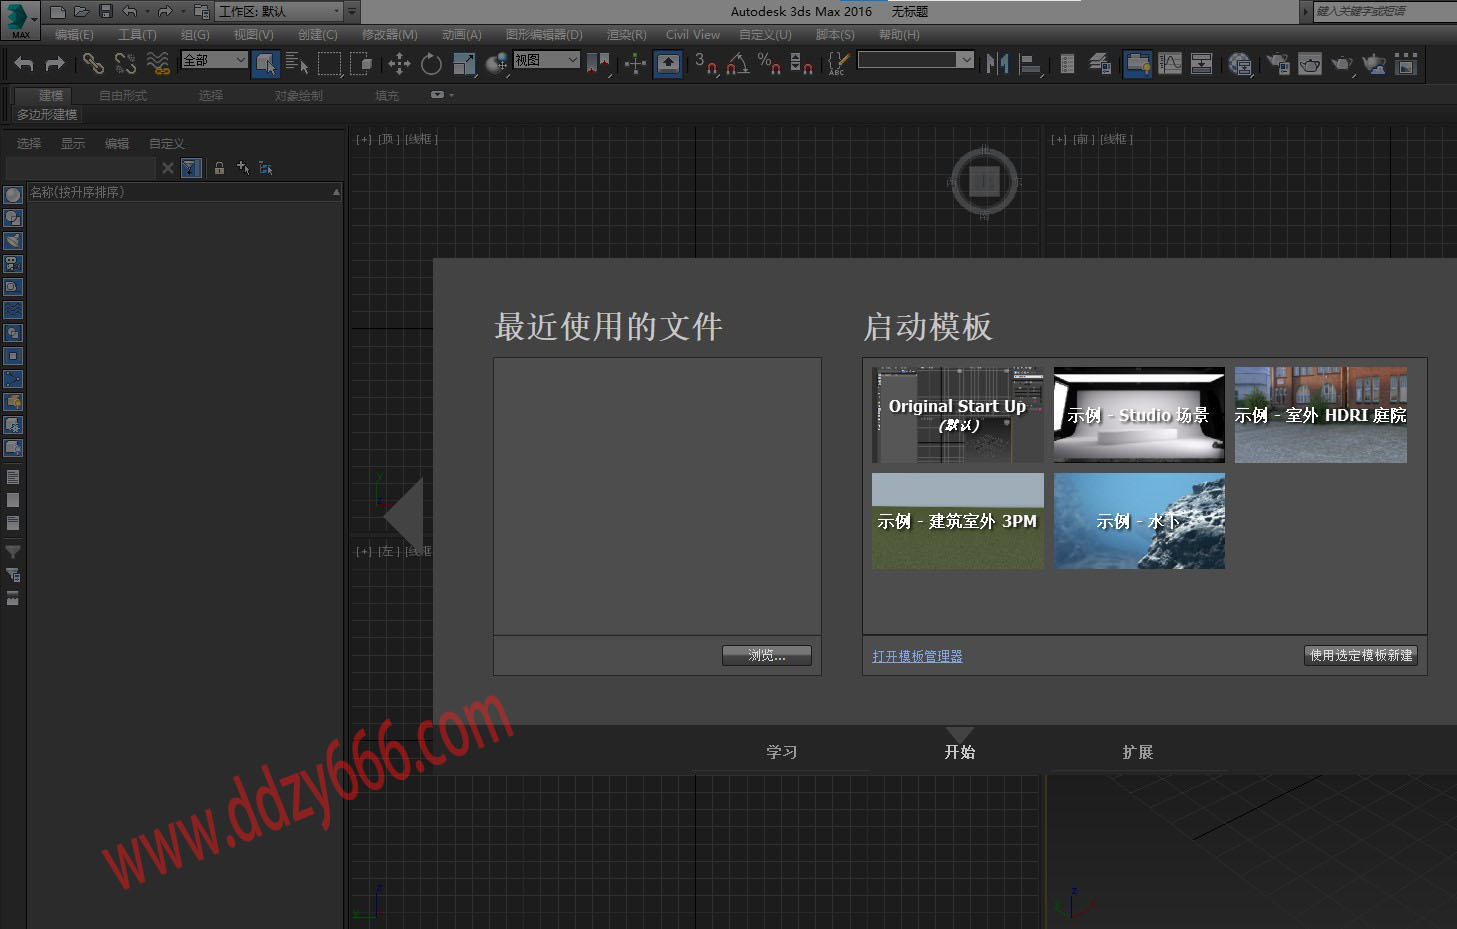Click the Render Production teapot icon
1457x929 pixels.
1342,64
